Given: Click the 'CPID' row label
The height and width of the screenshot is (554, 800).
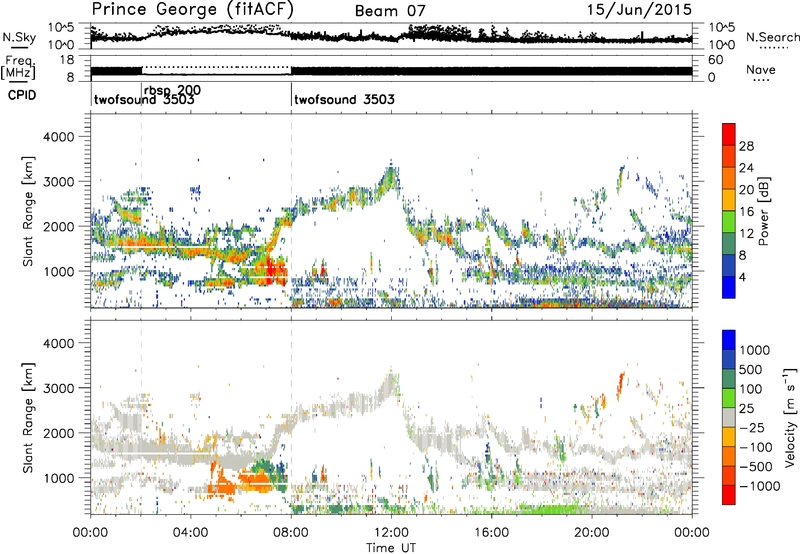Looking at the screenshot, I should click(x=22, y=95).
